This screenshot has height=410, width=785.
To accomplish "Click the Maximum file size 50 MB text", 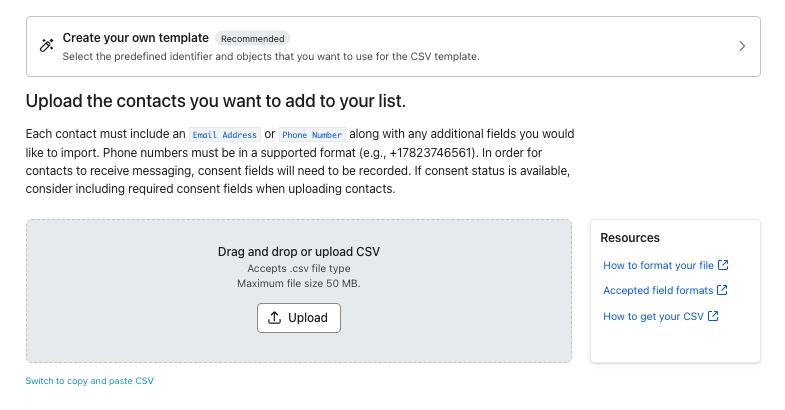I will click(x=299, y=283).
